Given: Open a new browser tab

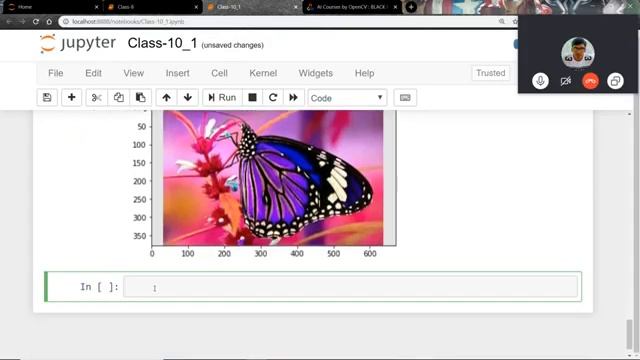Looking at the screenshot, I should pos(411,7).
